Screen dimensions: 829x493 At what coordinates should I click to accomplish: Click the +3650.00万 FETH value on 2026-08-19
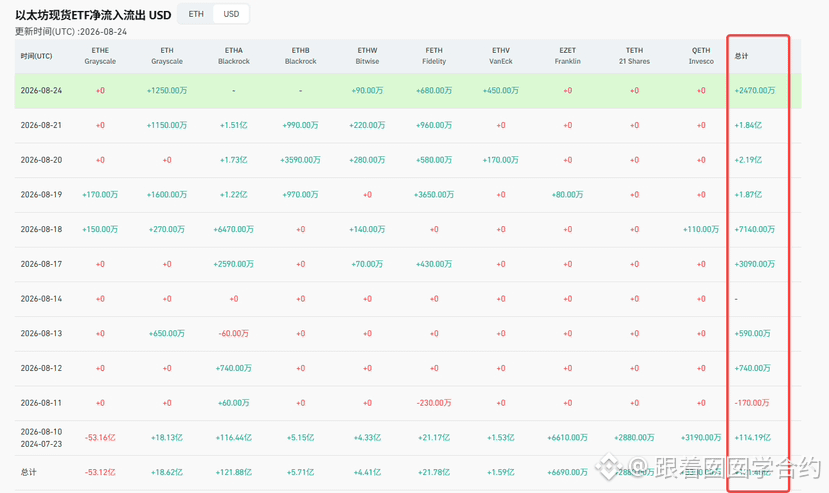click(434, 195)
